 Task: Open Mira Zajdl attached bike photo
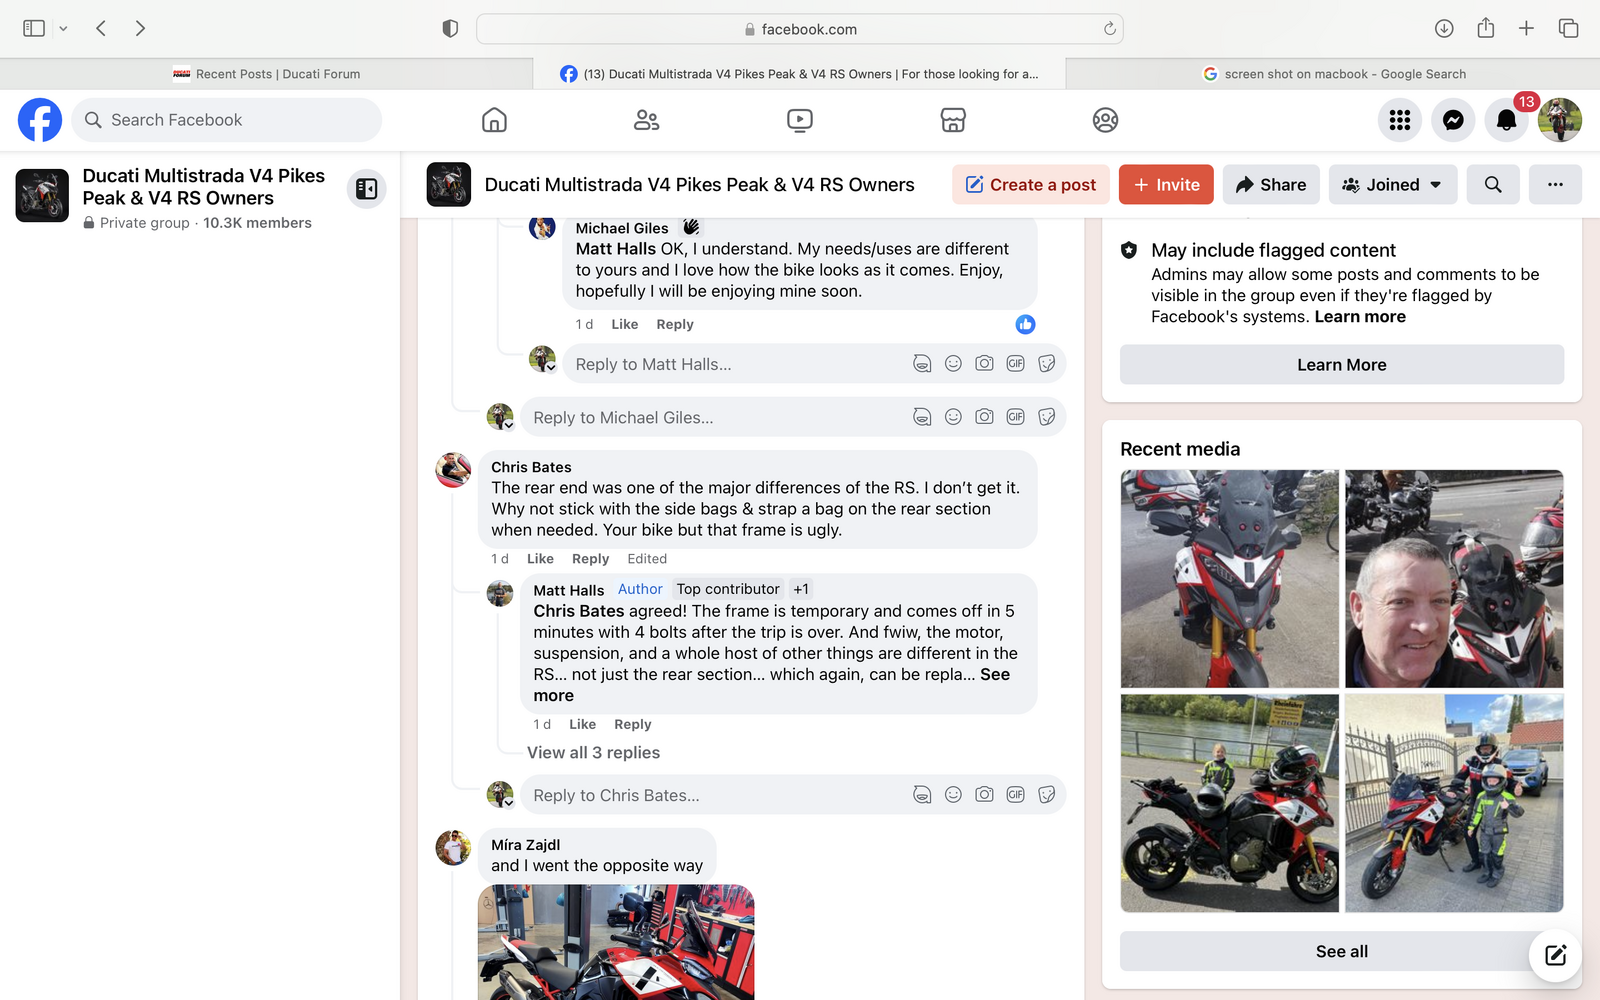tap(616, 942)
